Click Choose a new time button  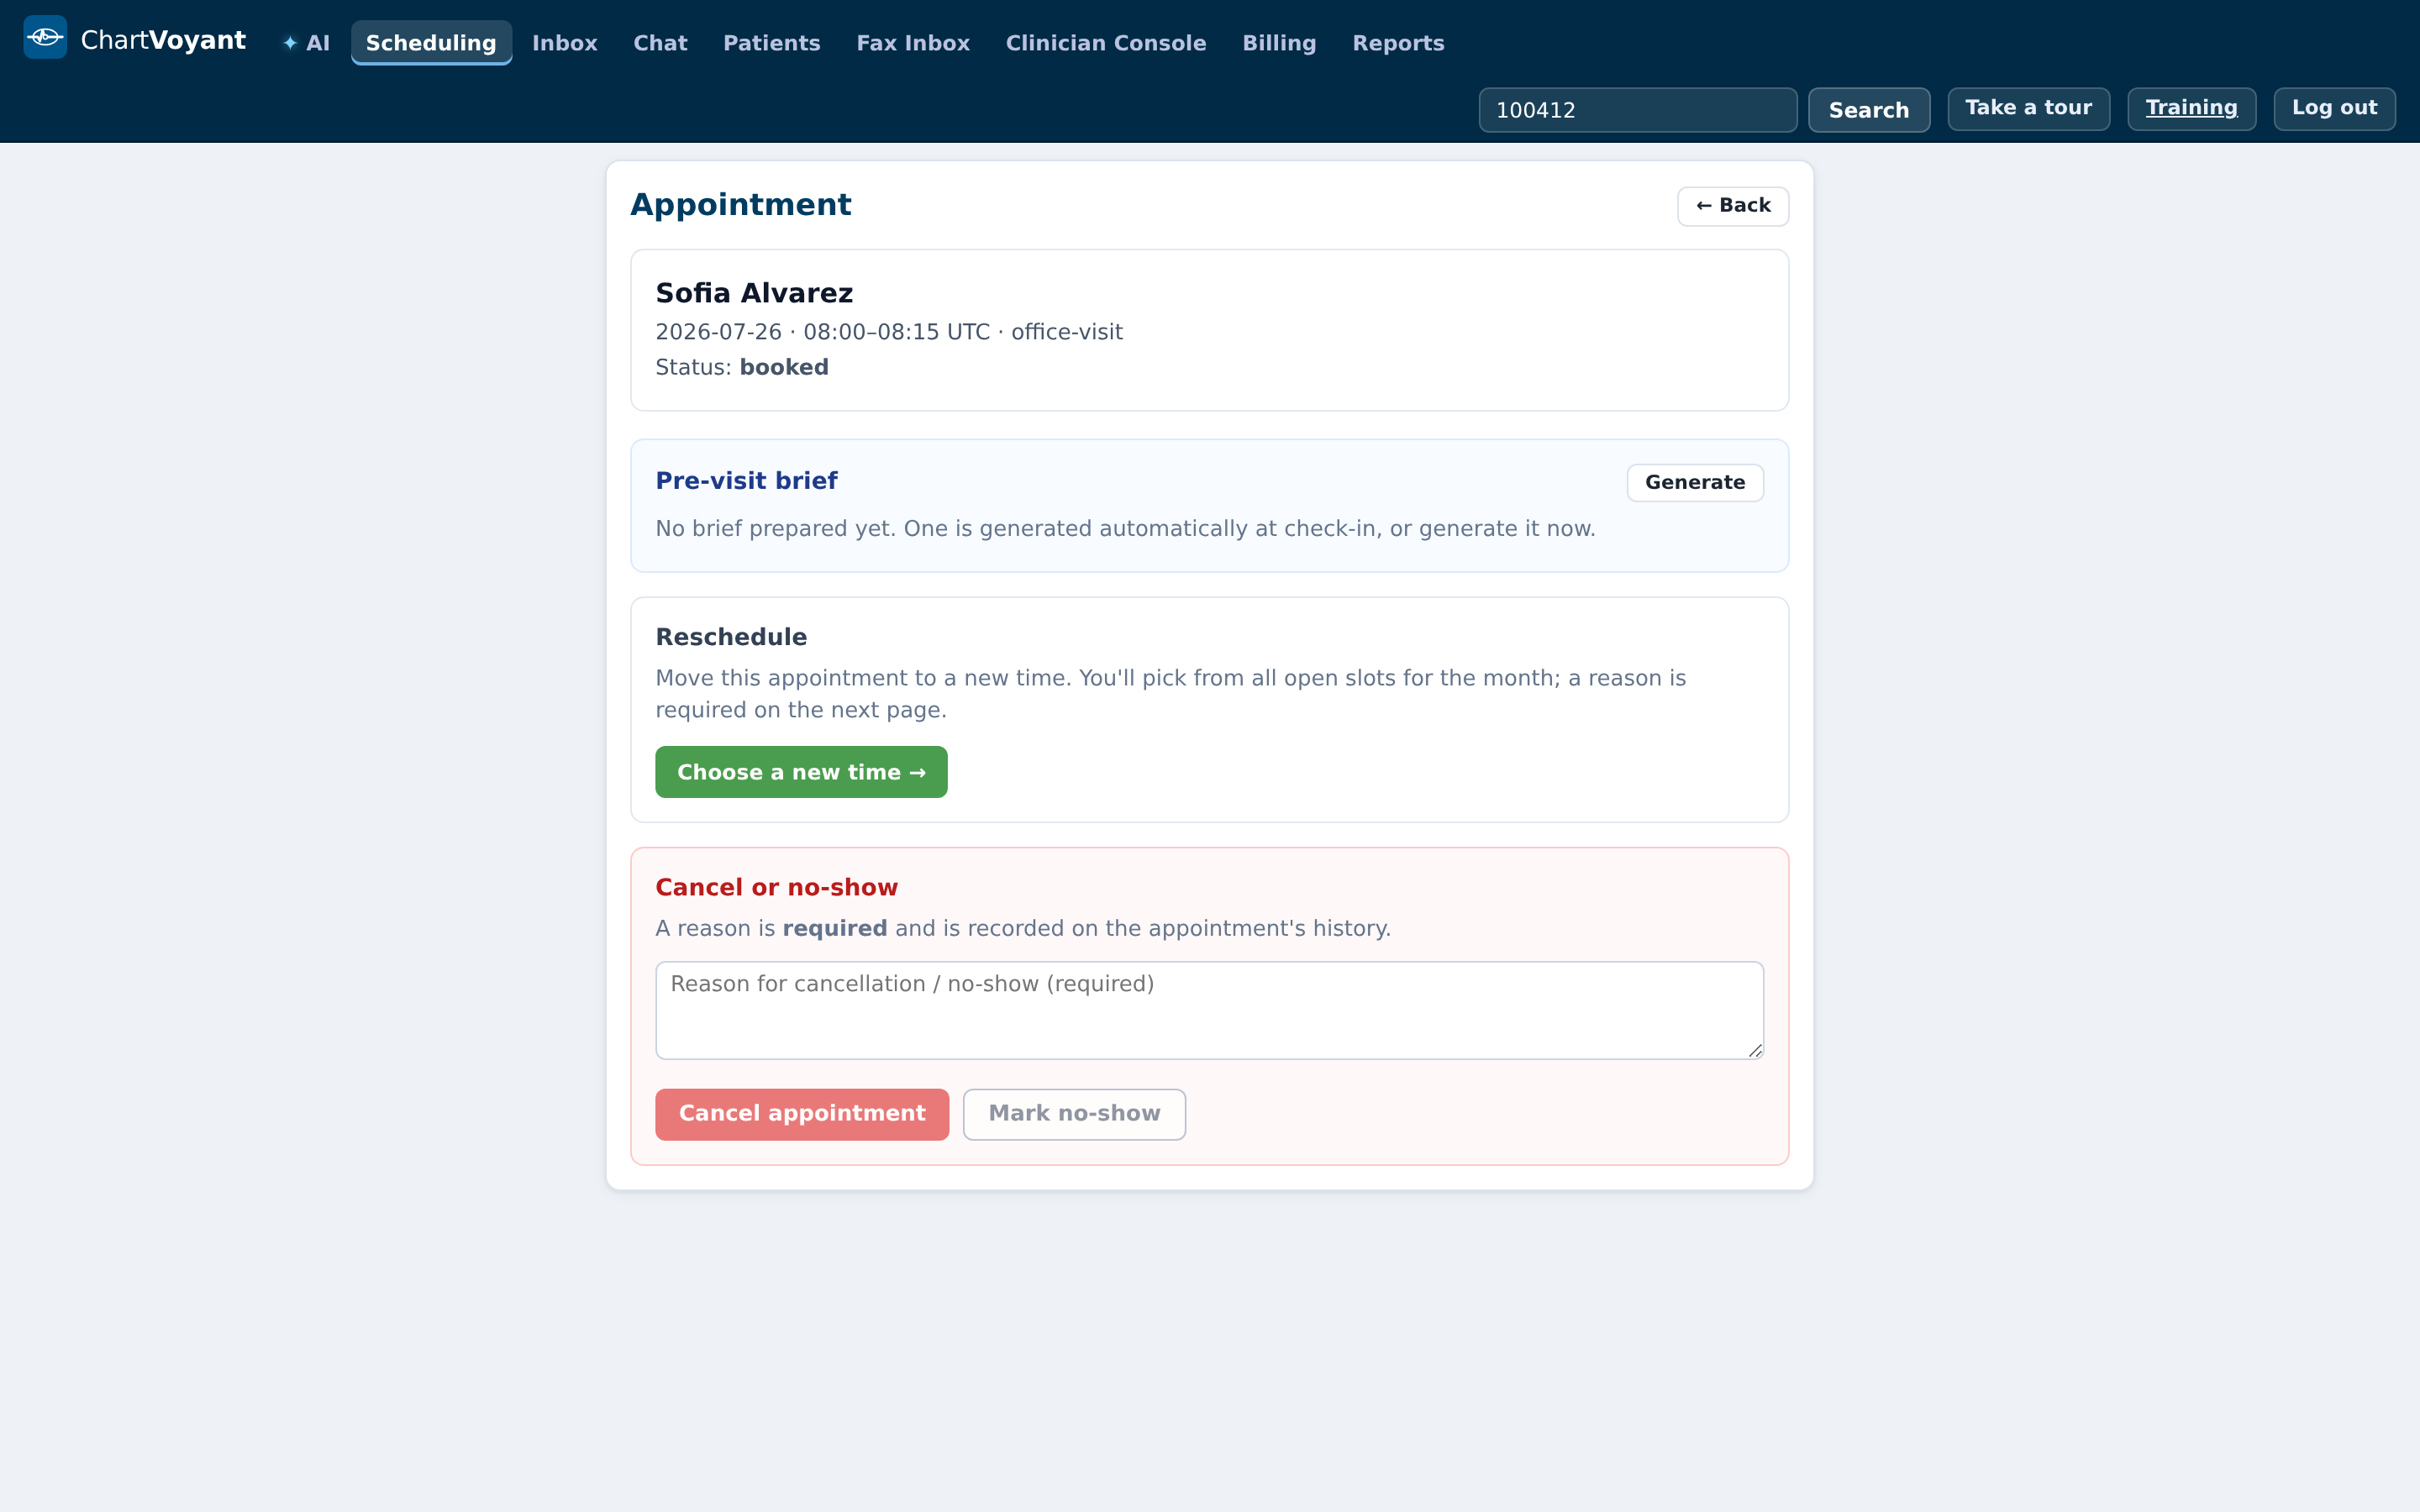click(x=801, y=772)
